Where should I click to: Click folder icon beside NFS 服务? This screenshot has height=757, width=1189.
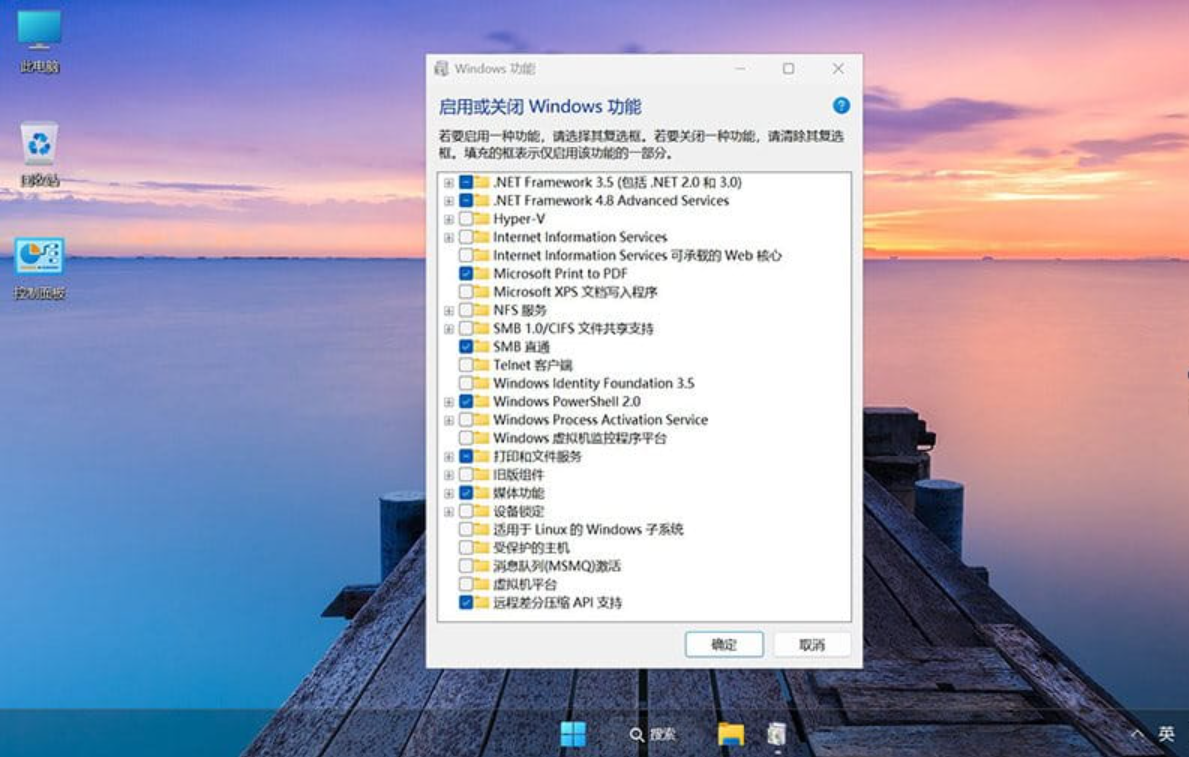click(482, 310)
